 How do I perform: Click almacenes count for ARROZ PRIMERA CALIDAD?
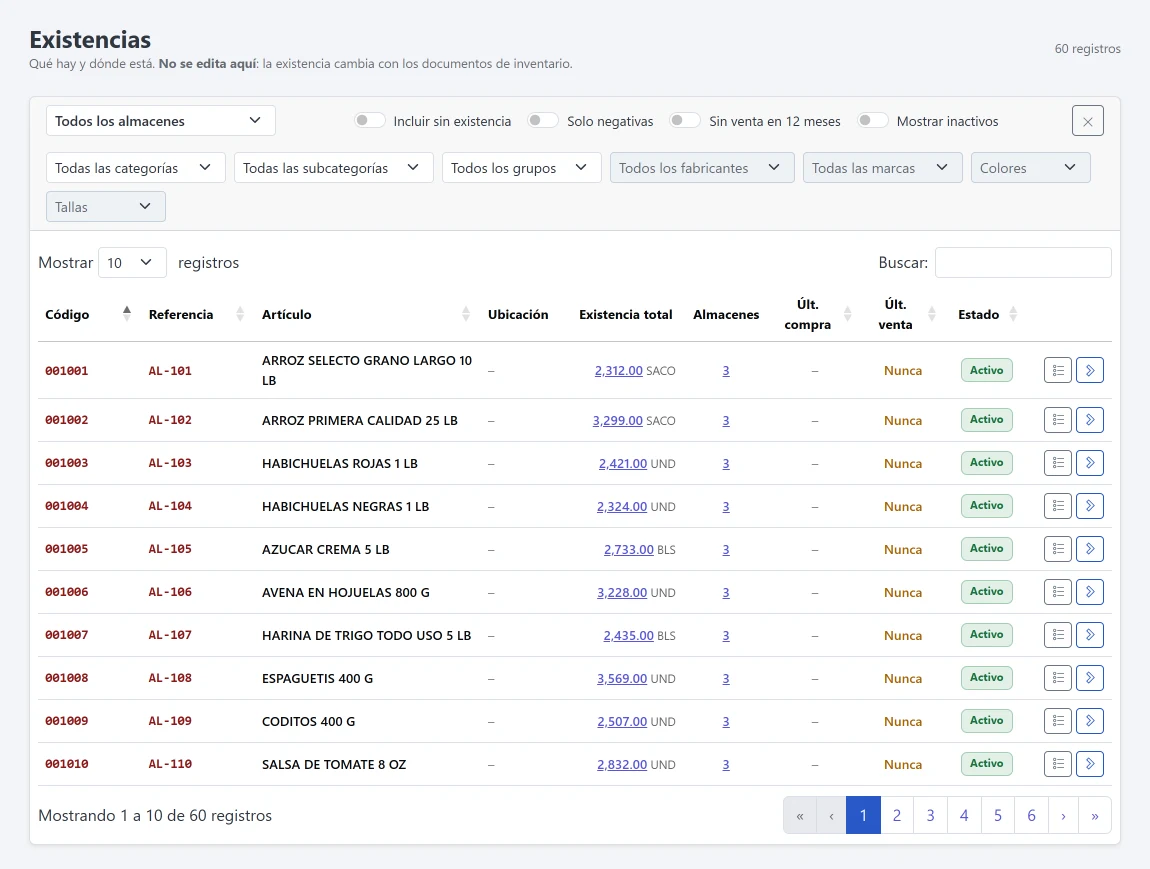click(726, 421)
